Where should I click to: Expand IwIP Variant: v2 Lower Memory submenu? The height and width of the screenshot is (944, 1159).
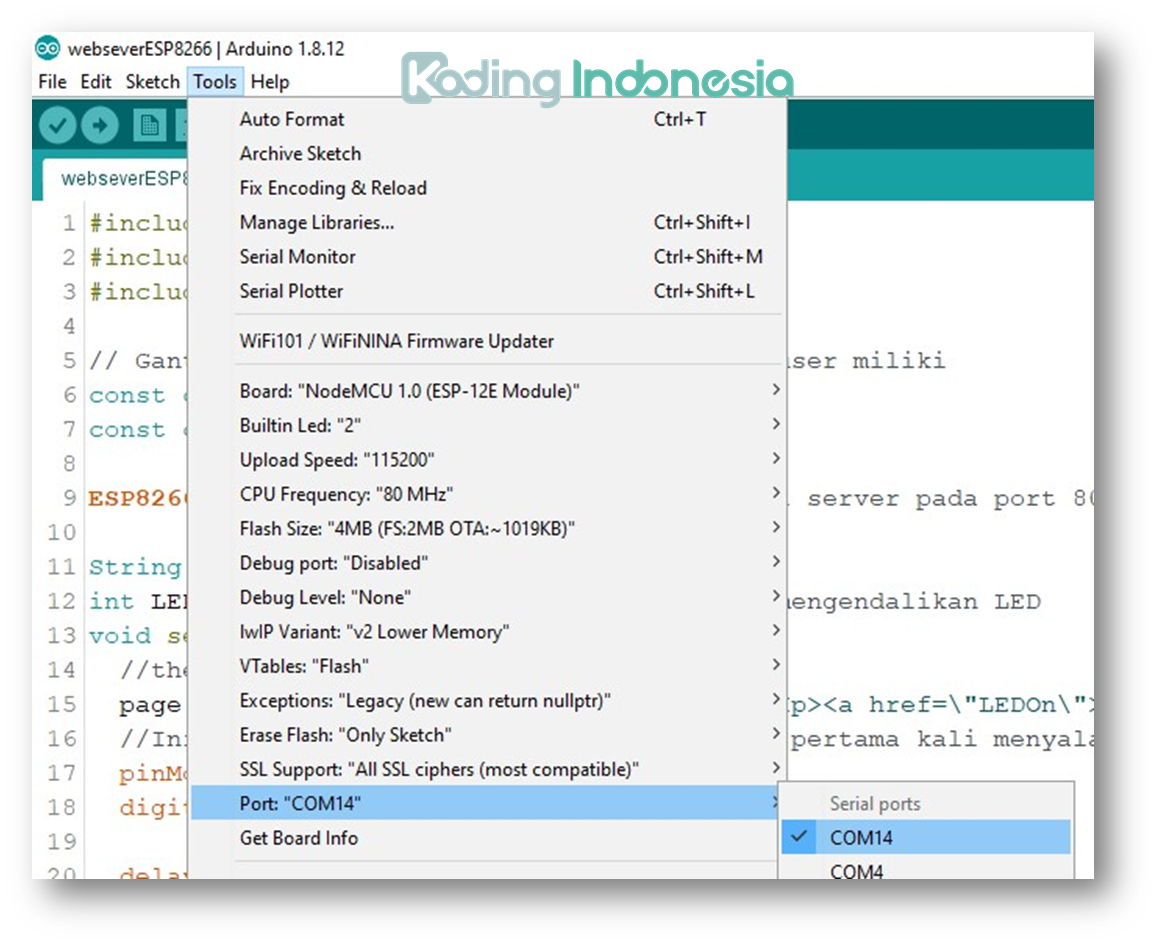coord(488,631)
